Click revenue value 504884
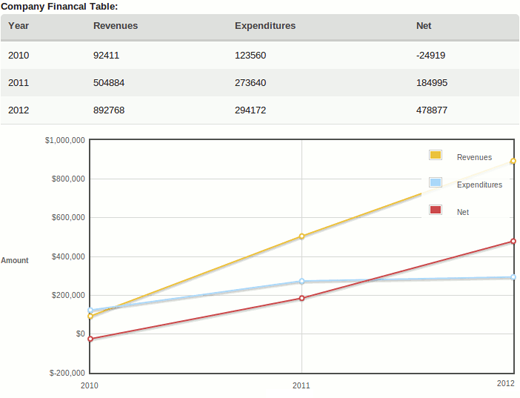 [109, 83]
